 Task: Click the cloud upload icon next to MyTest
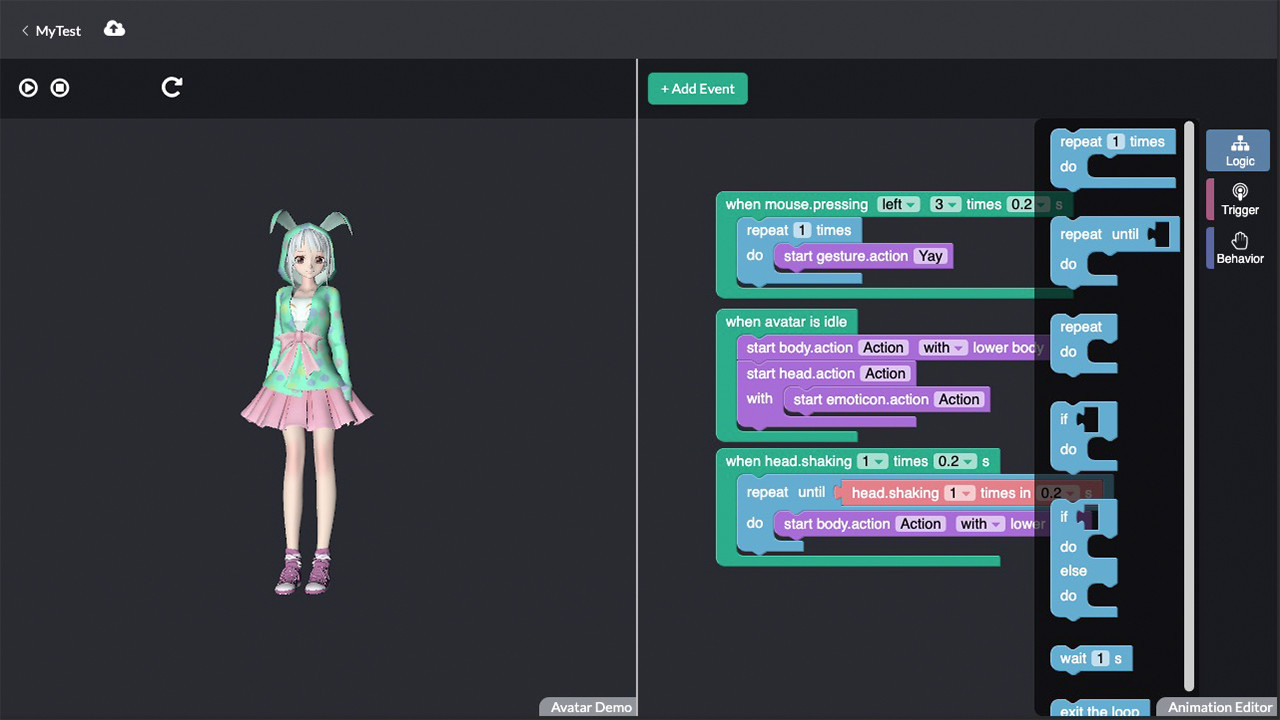(x=113, y=29)
